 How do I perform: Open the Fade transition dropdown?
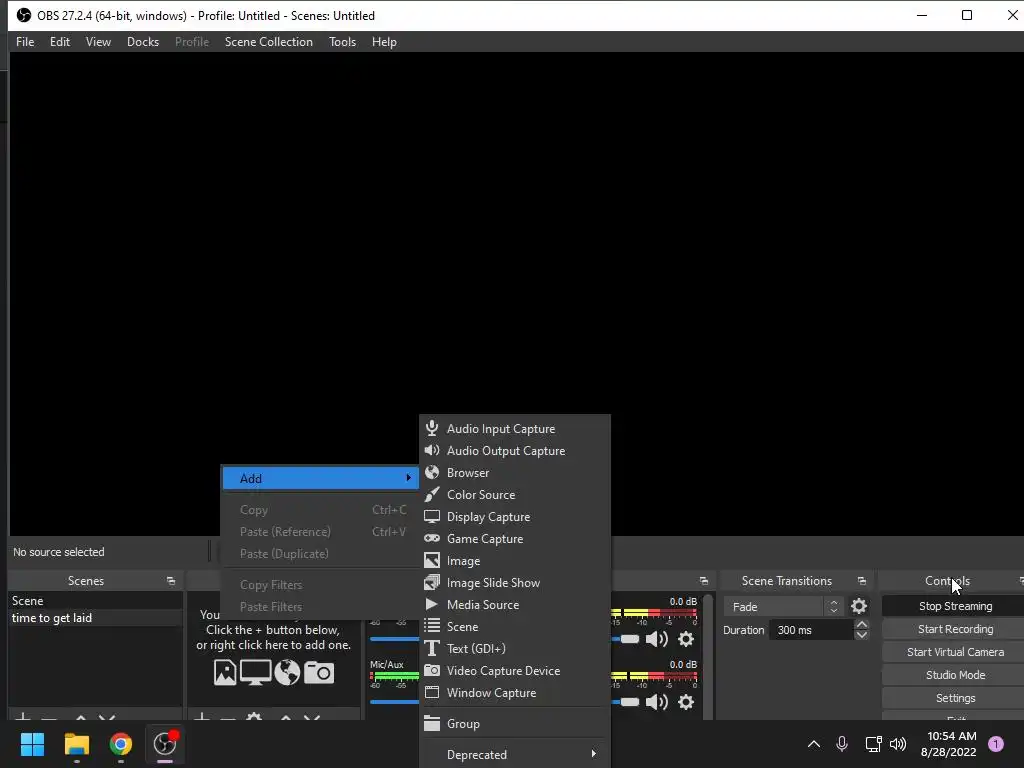pos(784,607)
